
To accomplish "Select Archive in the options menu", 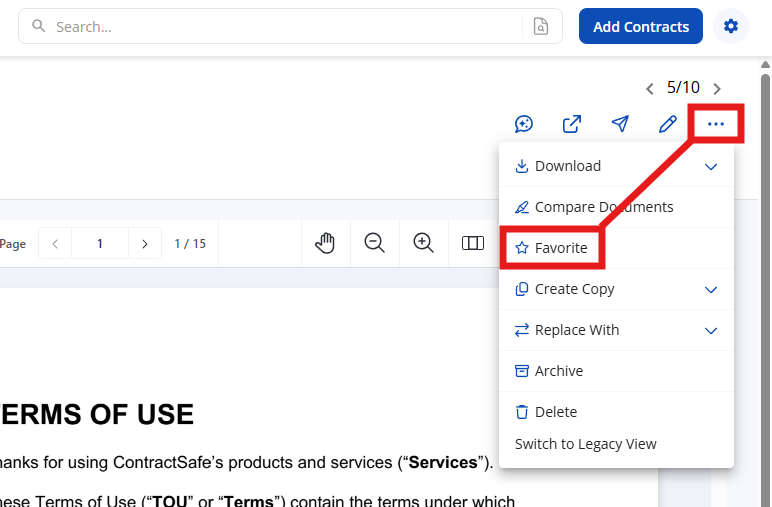I will pyautogui.click(x=558, y=371).
